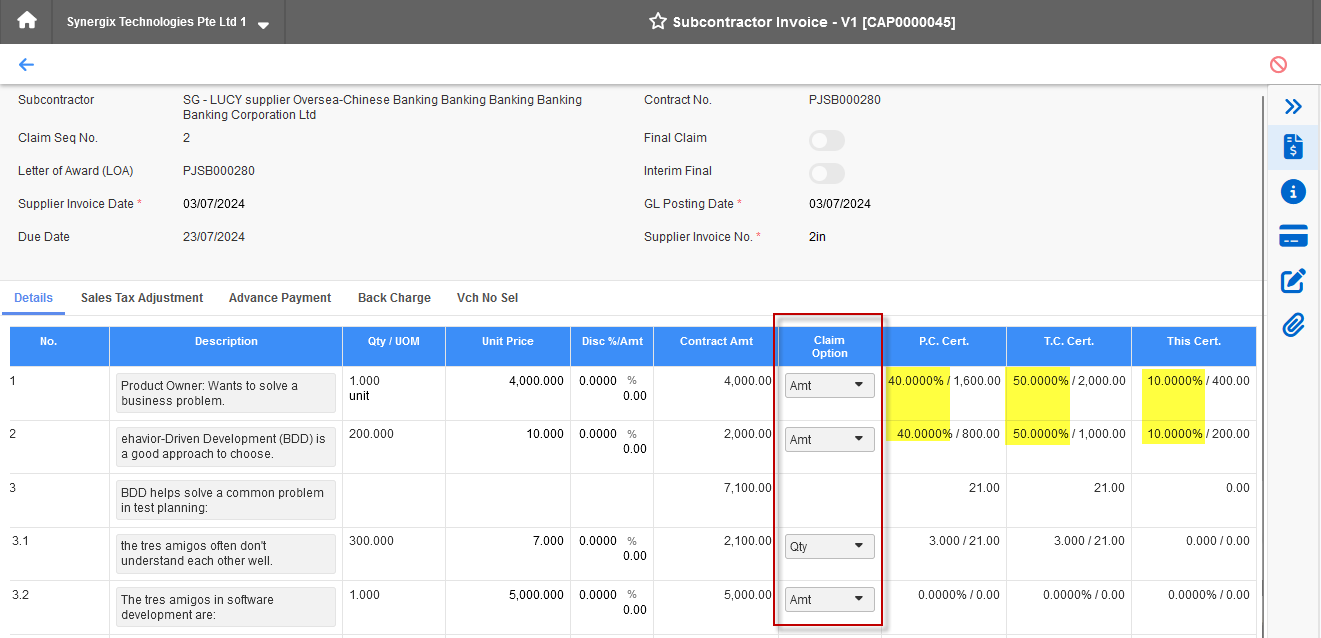
Task: Click the home icon in the top bar
Action: point(25,20)
